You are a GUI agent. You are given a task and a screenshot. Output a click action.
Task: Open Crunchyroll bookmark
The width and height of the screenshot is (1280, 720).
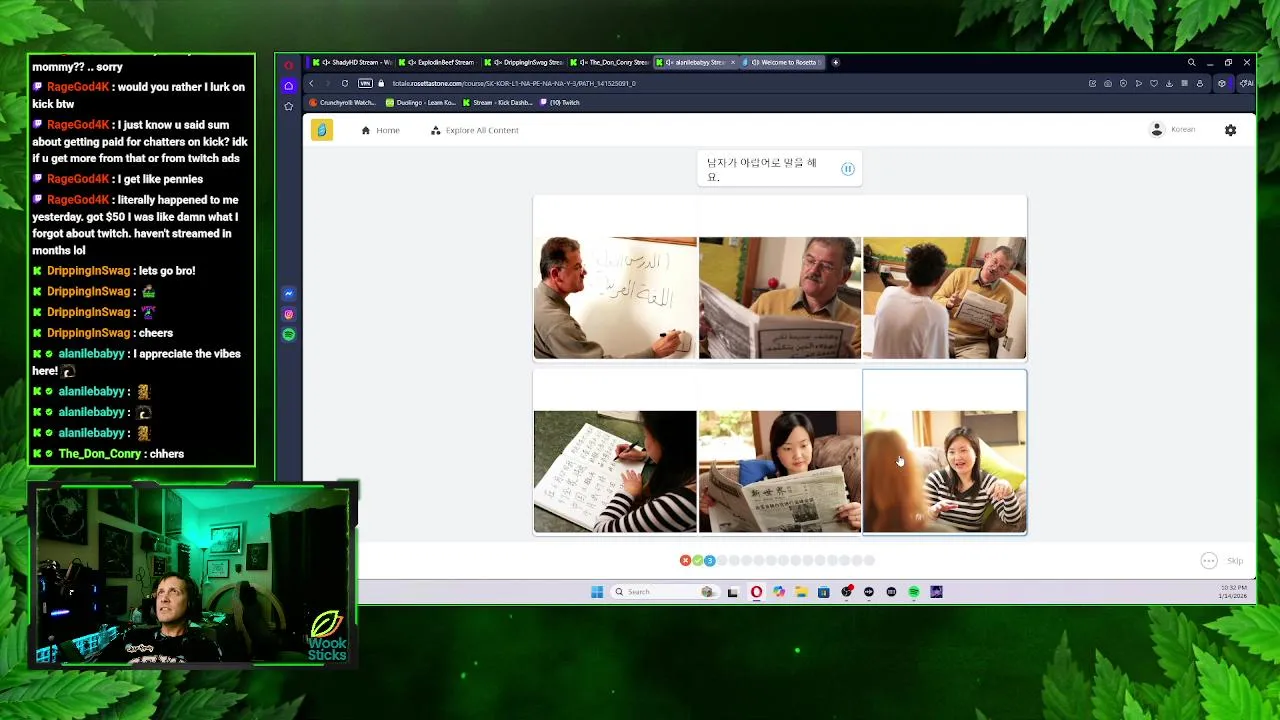coord(342,102)
